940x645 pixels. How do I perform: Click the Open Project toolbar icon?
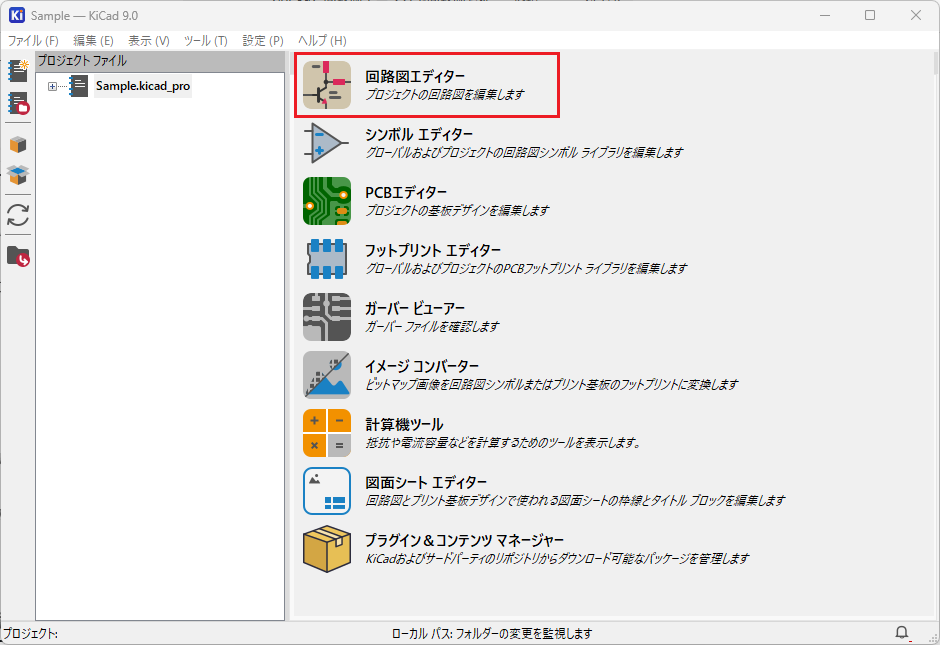click(x=18, y=103)
